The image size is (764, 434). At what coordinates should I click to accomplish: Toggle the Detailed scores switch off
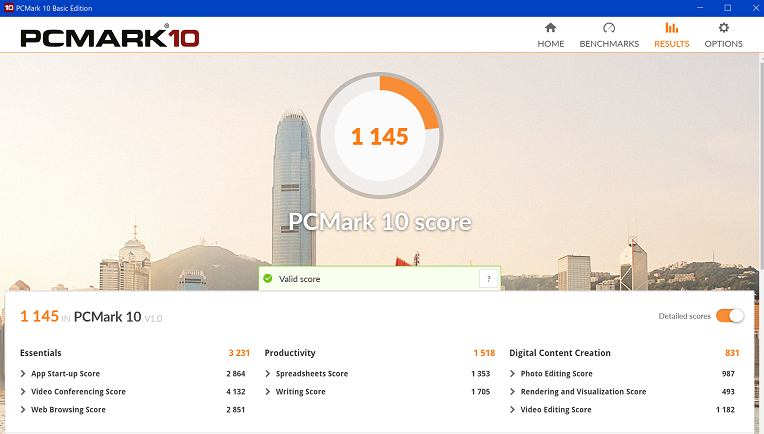tap(729, 316)
